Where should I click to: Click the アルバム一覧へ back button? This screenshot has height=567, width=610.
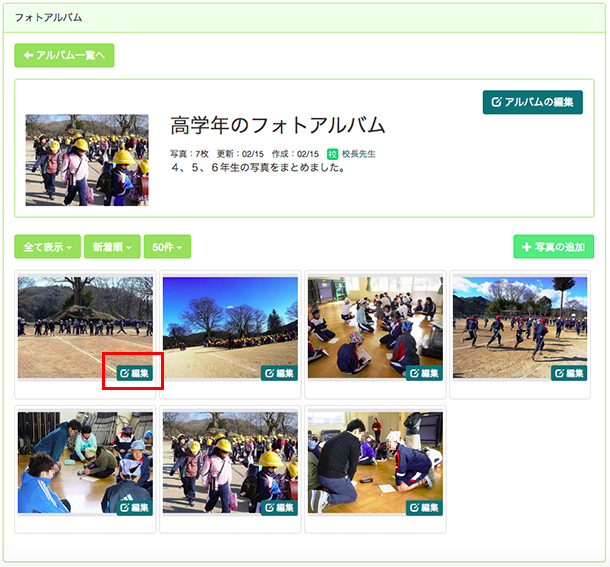(64, 55)
